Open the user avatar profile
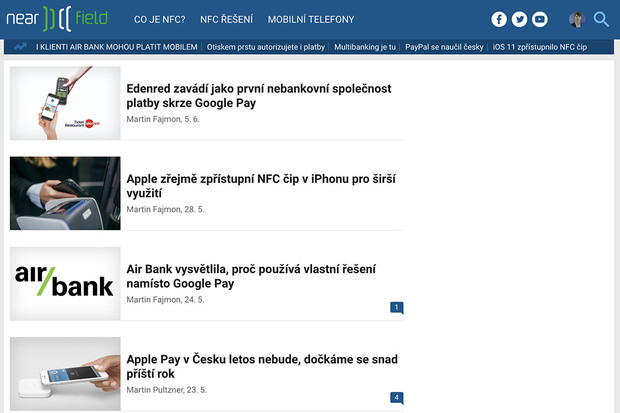 577,19
